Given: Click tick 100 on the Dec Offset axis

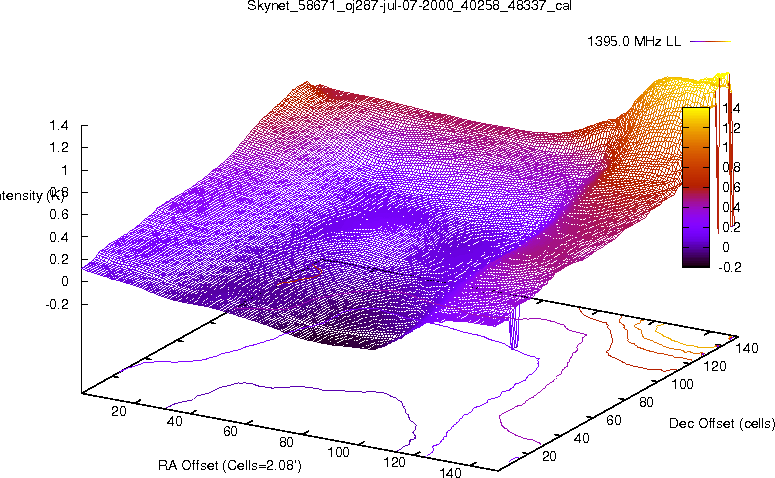Looking at the screenshot, I should [683, 384].
